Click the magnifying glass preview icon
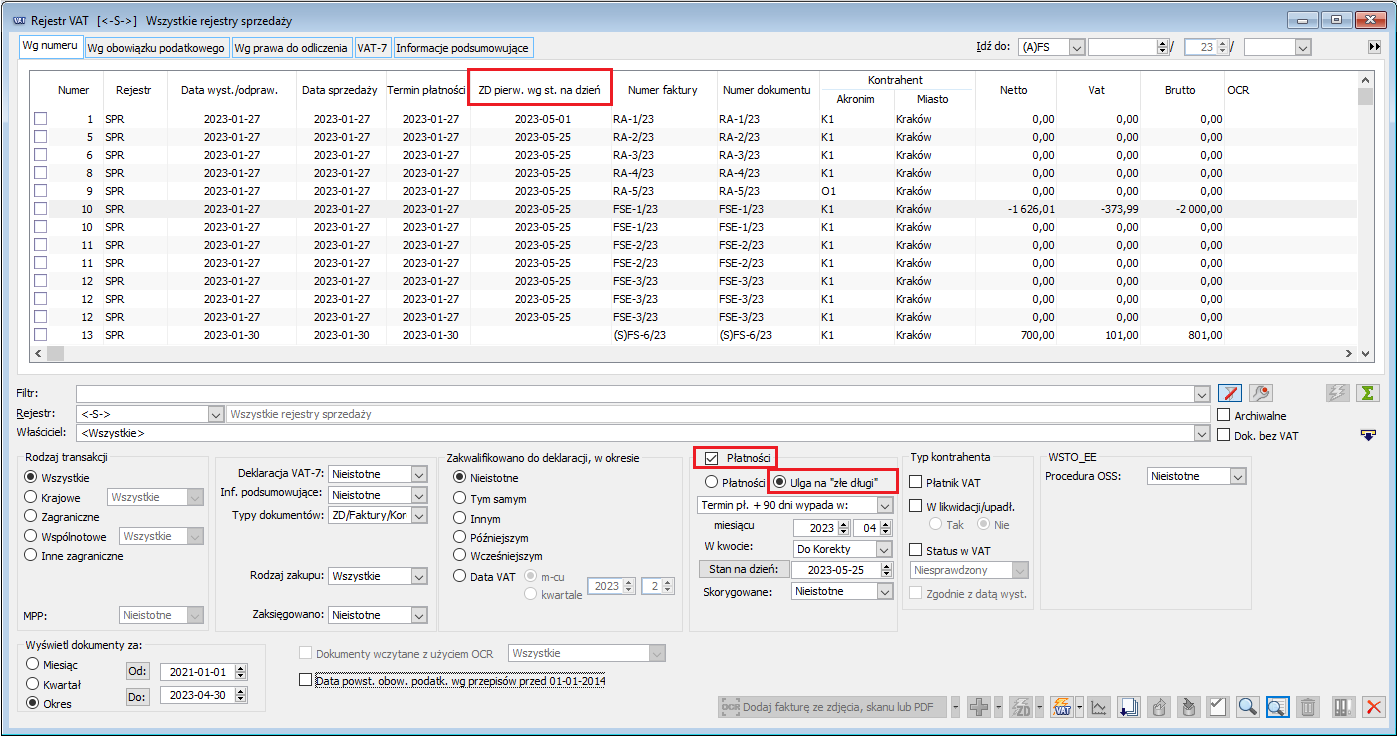 click(1247, 707)
